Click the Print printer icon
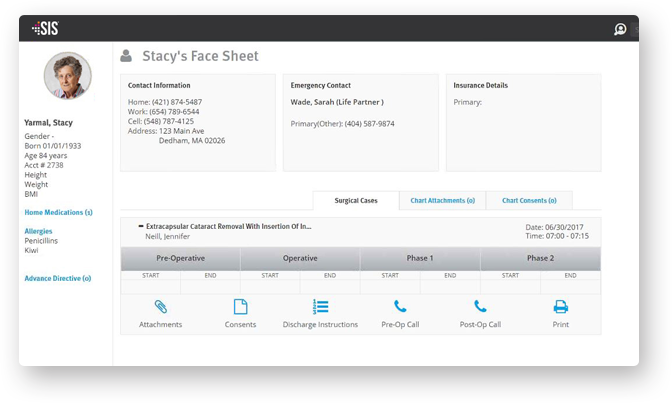 (x=561, y=307)
